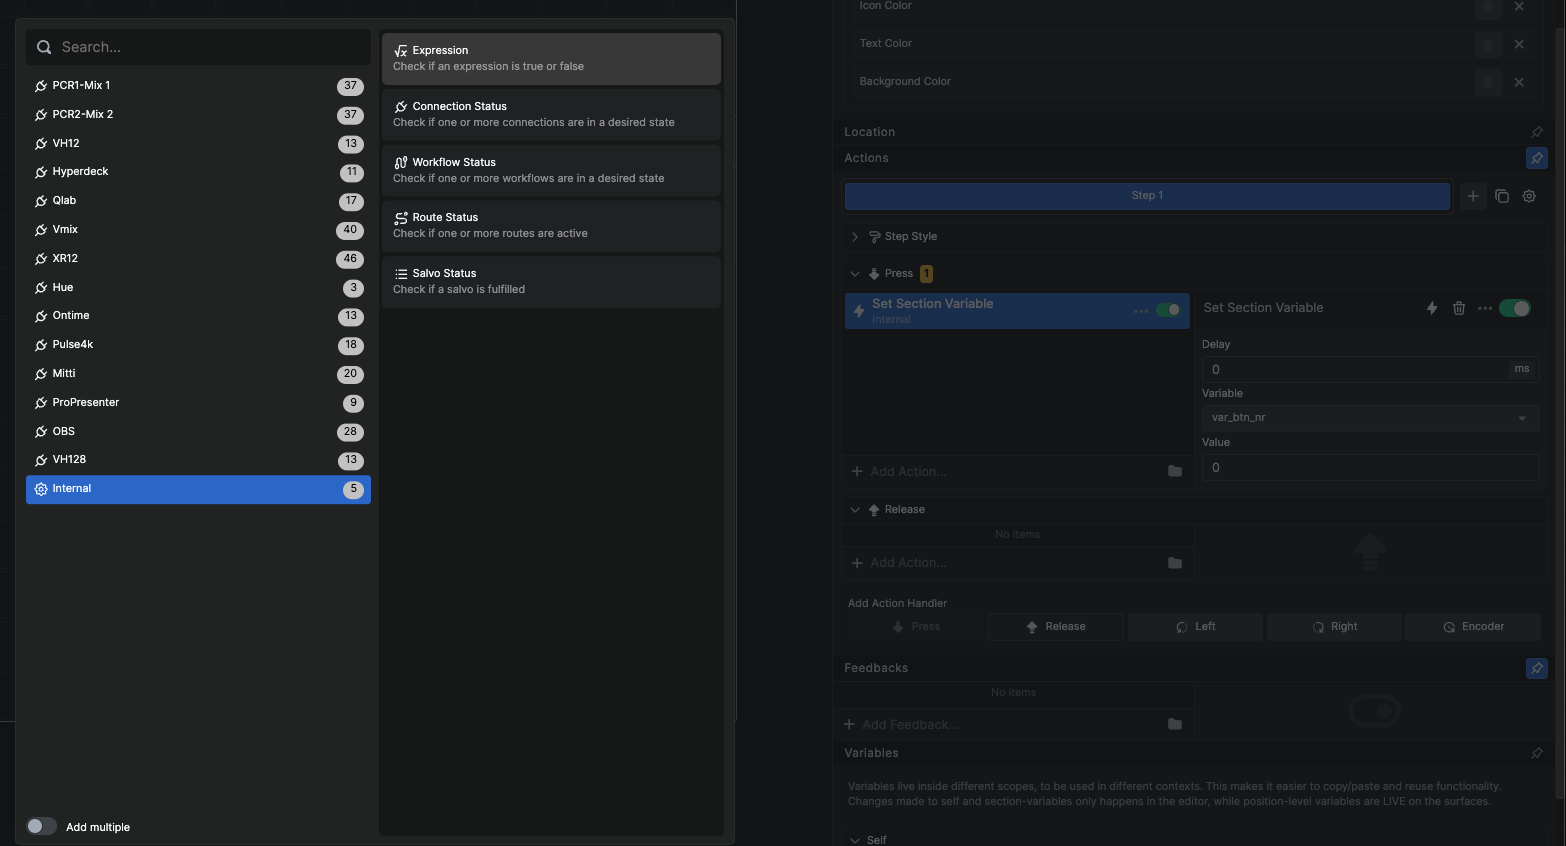Open the Text Color picker swatch
Viewport: 1566px width, 846px height.
pyautogui.click(x=1488, y=44)
